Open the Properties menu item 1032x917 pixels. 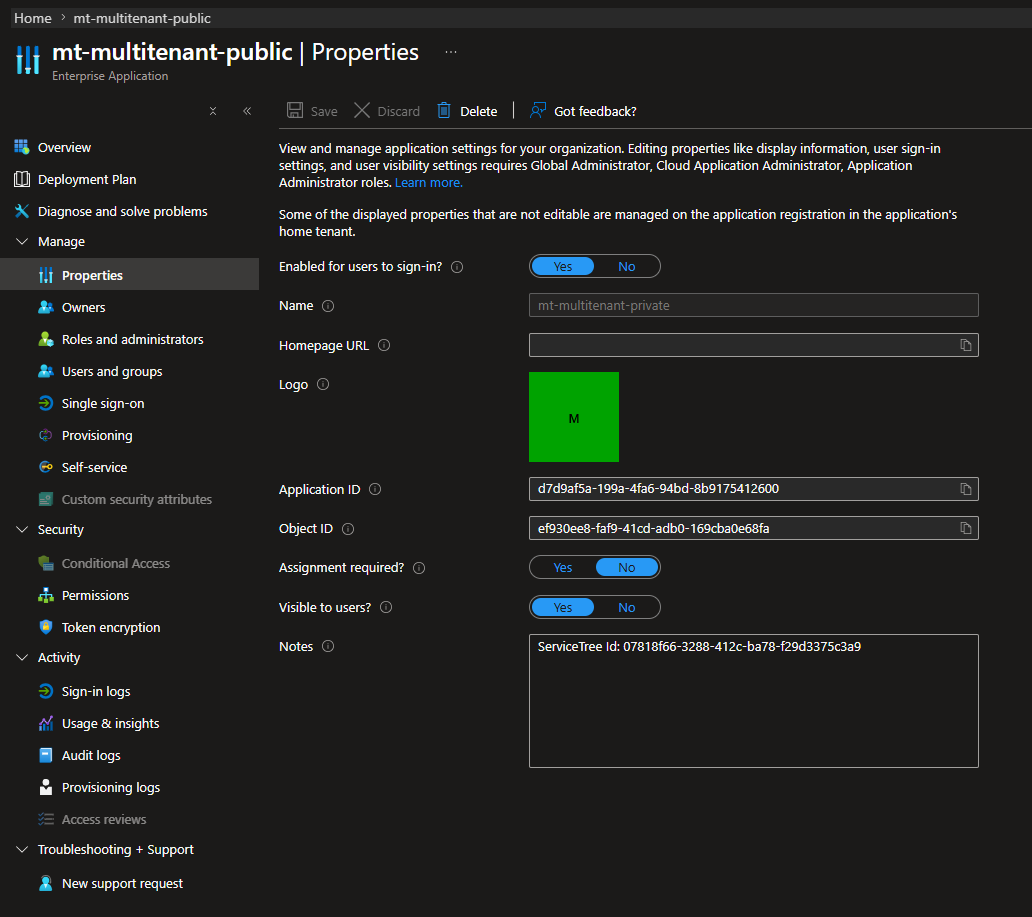click(130, 275)
